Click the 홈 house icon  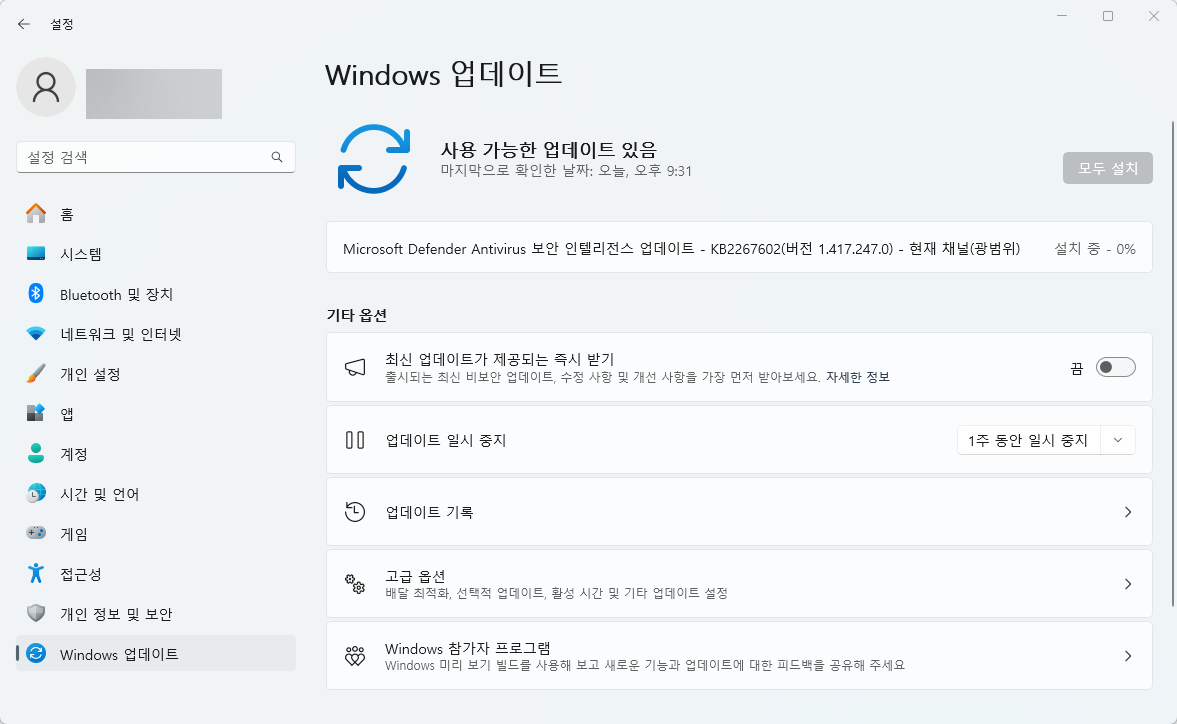36,214
